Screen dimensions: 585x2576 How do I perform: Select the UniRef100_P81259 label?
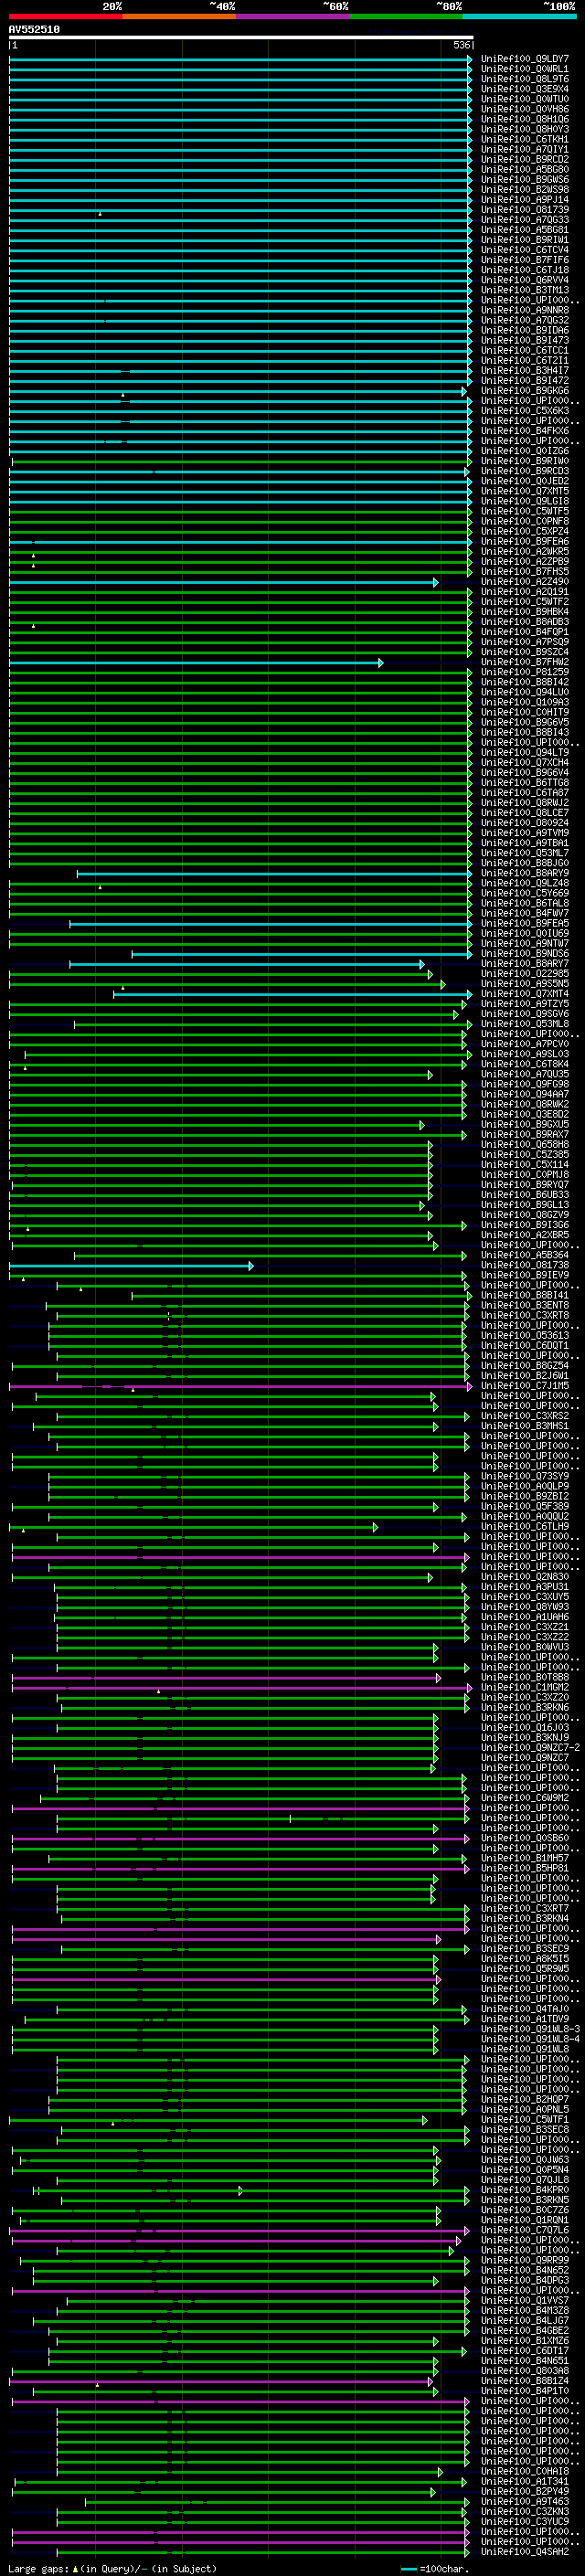click(525, 672)
